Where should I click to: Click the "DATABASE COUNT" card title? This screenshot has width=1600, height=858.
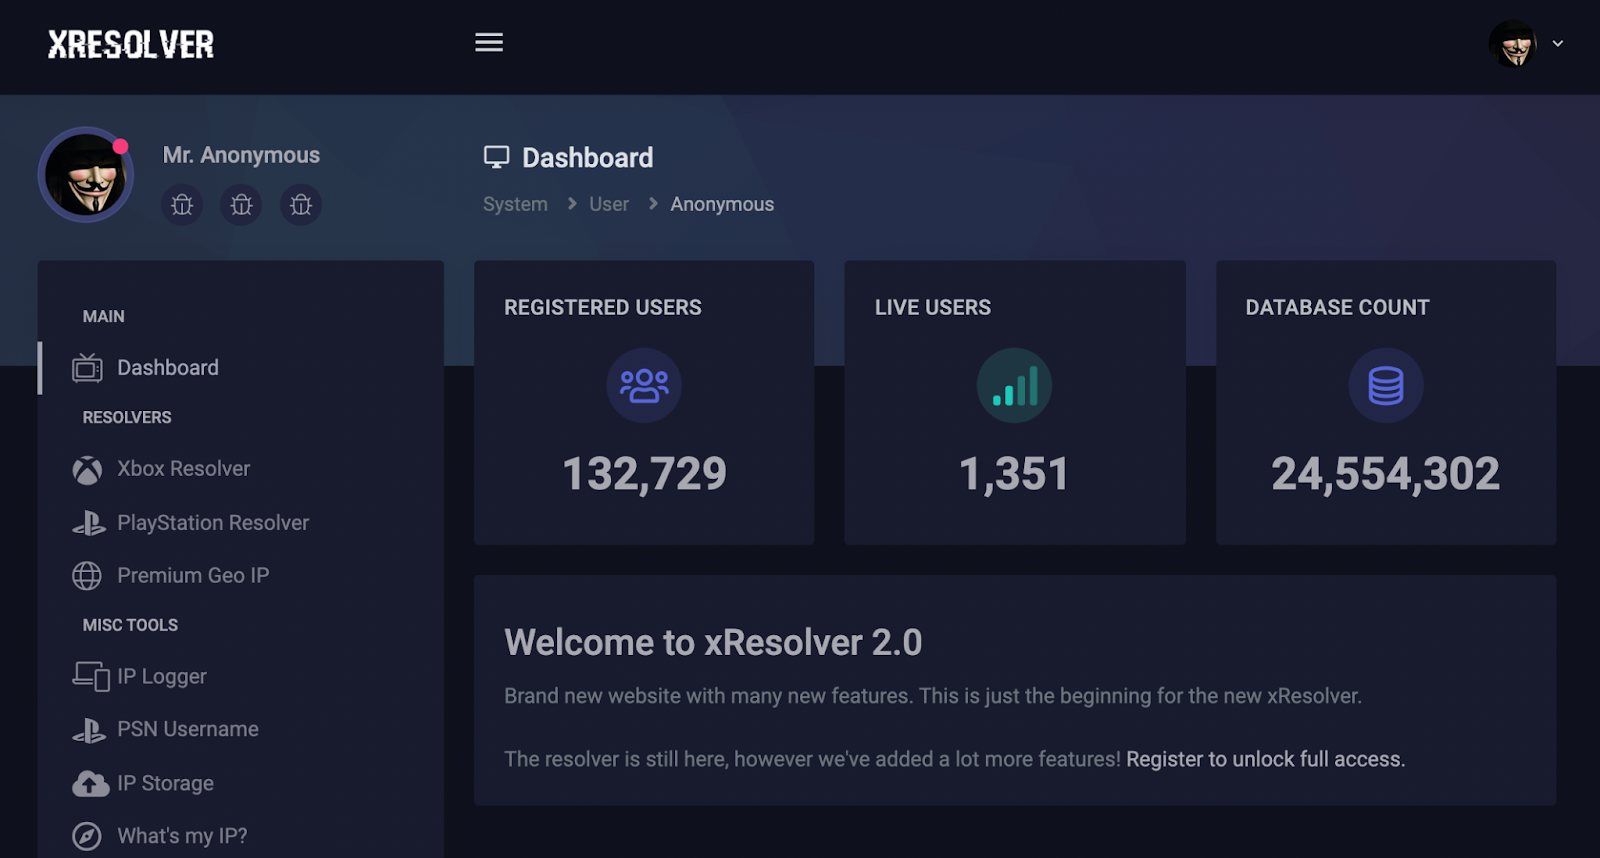coord(1337,308)
